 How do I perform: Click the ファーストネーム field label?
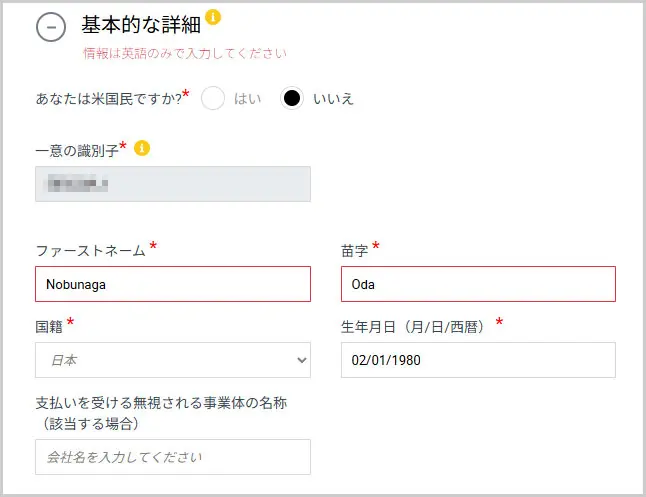point(90,249)
